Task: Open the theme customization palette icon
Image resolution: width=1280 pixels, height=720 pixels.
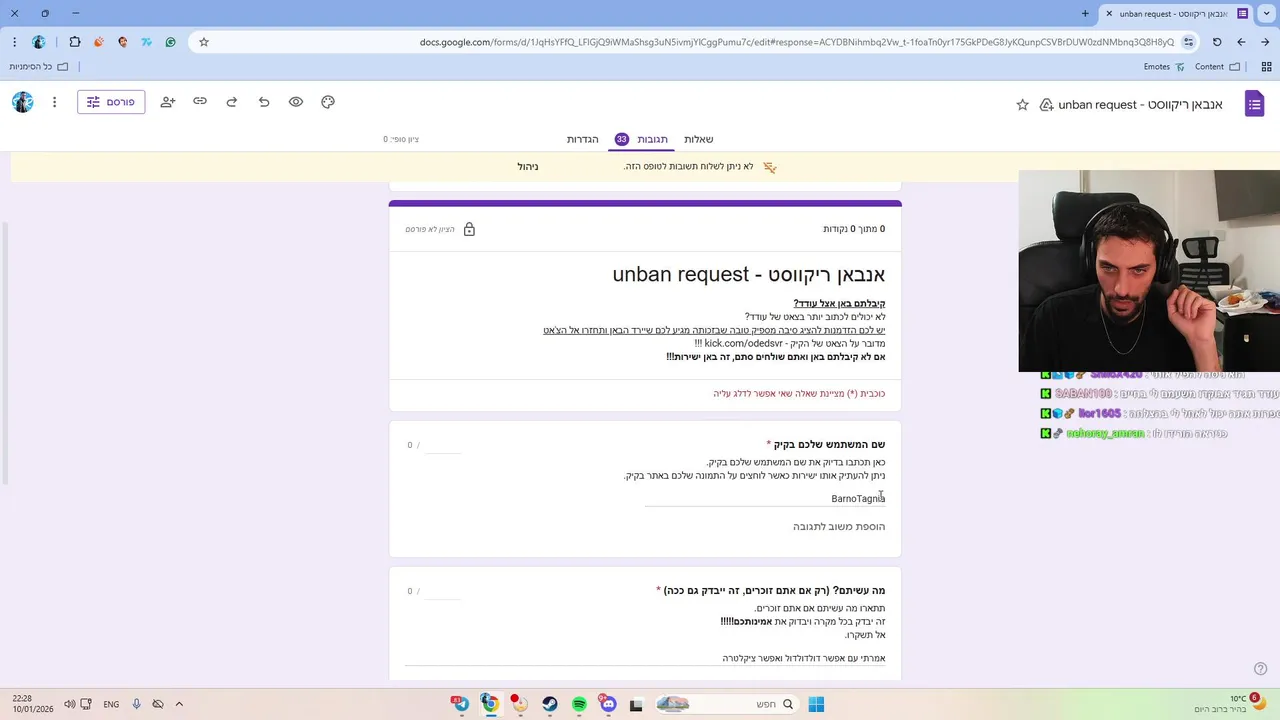Action: (x=328, y=102)
